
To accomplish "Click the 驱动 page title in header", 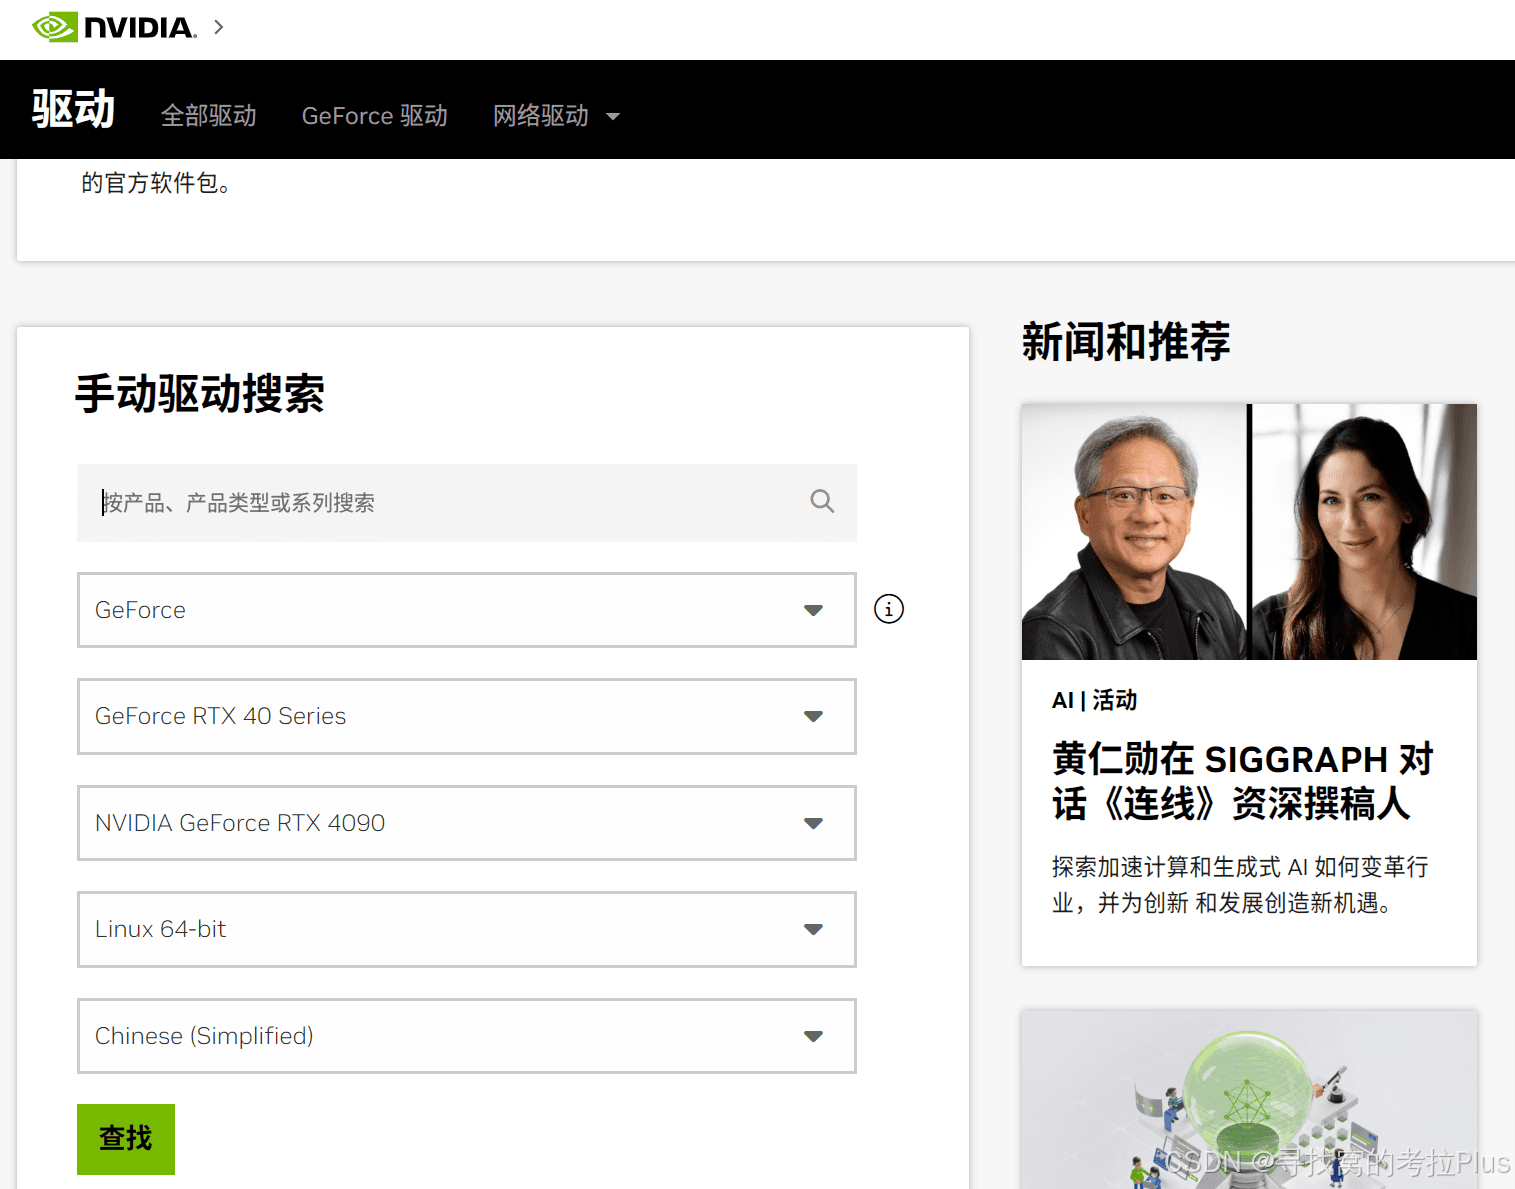I will 74,109.
